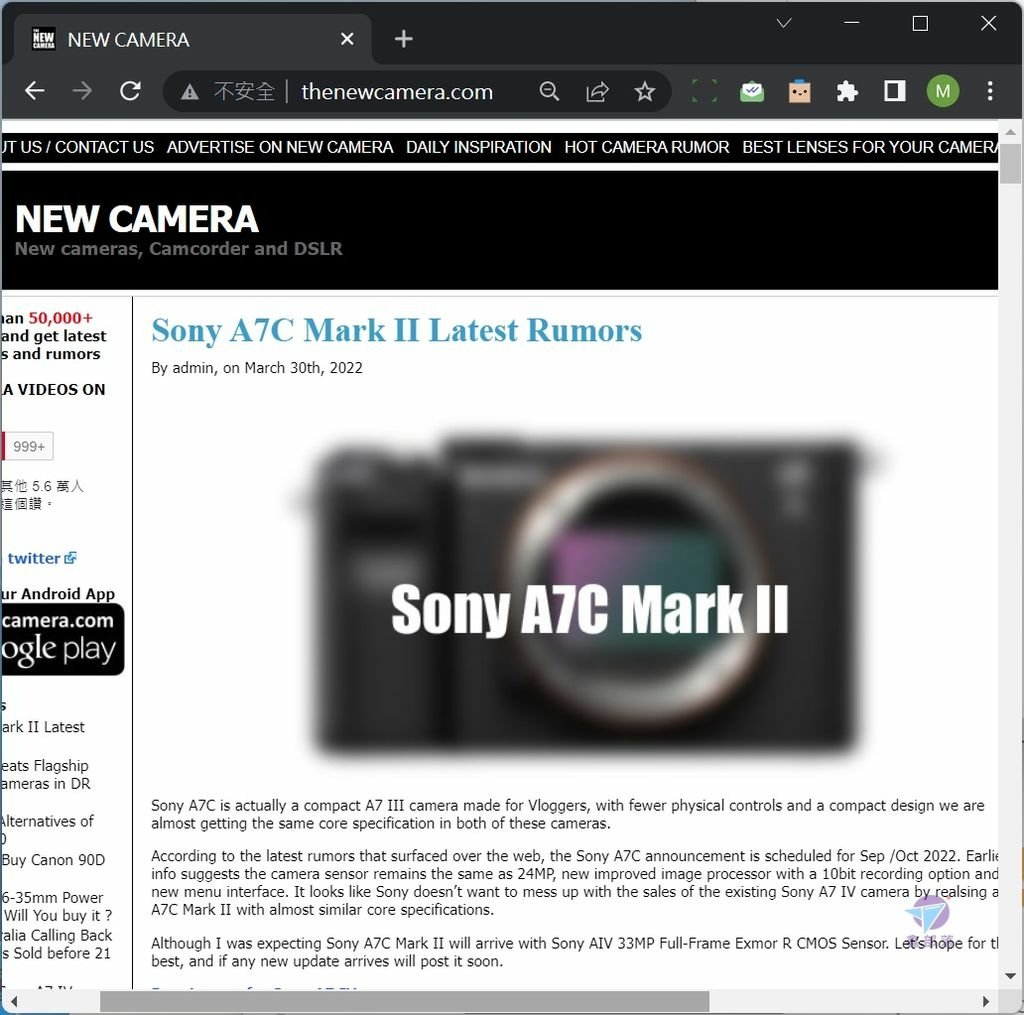Image resolution: width=1024 pixels, height=1015 pixels.
Task: Open sidebar link 'ark II Latest'
Action: tap(43, 727)
